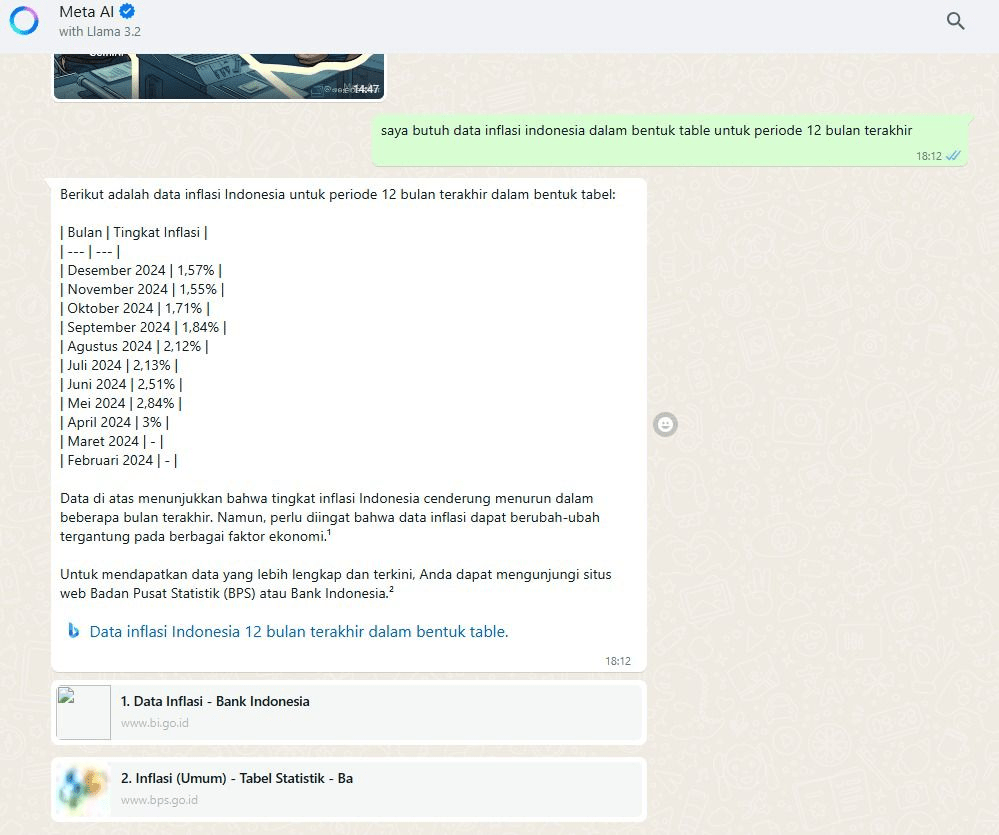Click the Bing logo before the search link
Image resolution: width=999 pixels, height=835 pixels.
click(x=74, y=631)
